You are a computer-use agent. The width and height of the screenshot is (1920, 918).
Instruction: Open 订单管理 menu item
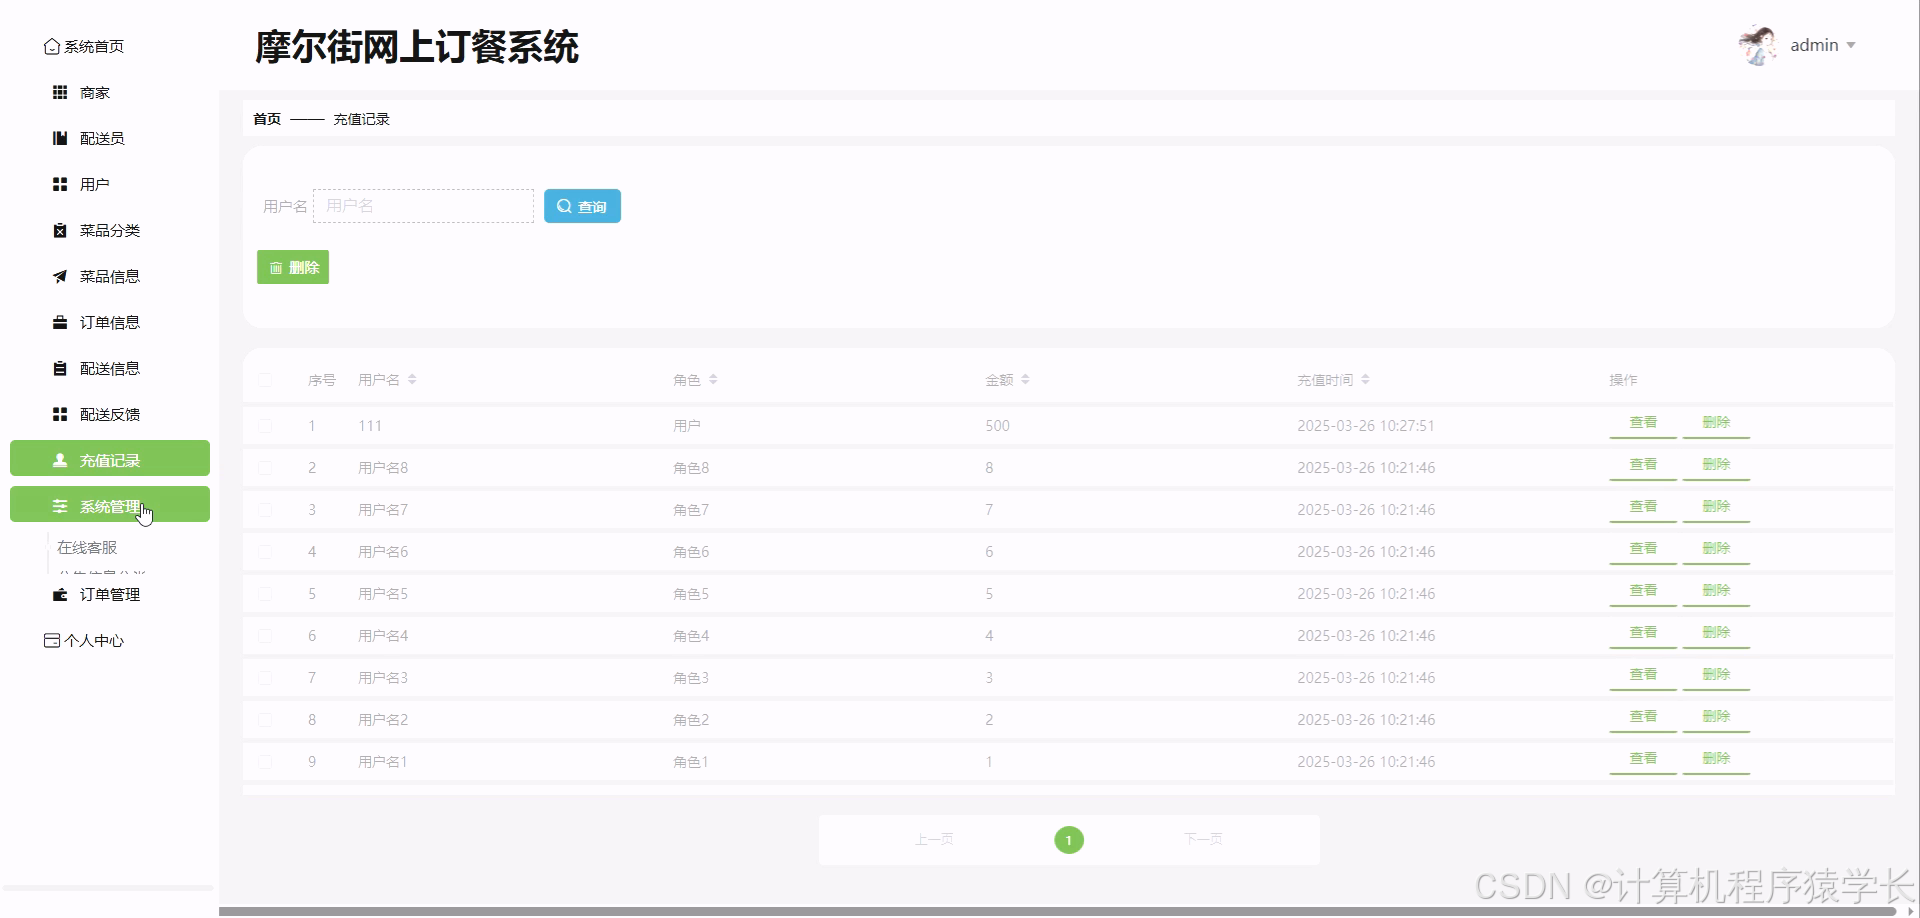click(x=110, y=595)
